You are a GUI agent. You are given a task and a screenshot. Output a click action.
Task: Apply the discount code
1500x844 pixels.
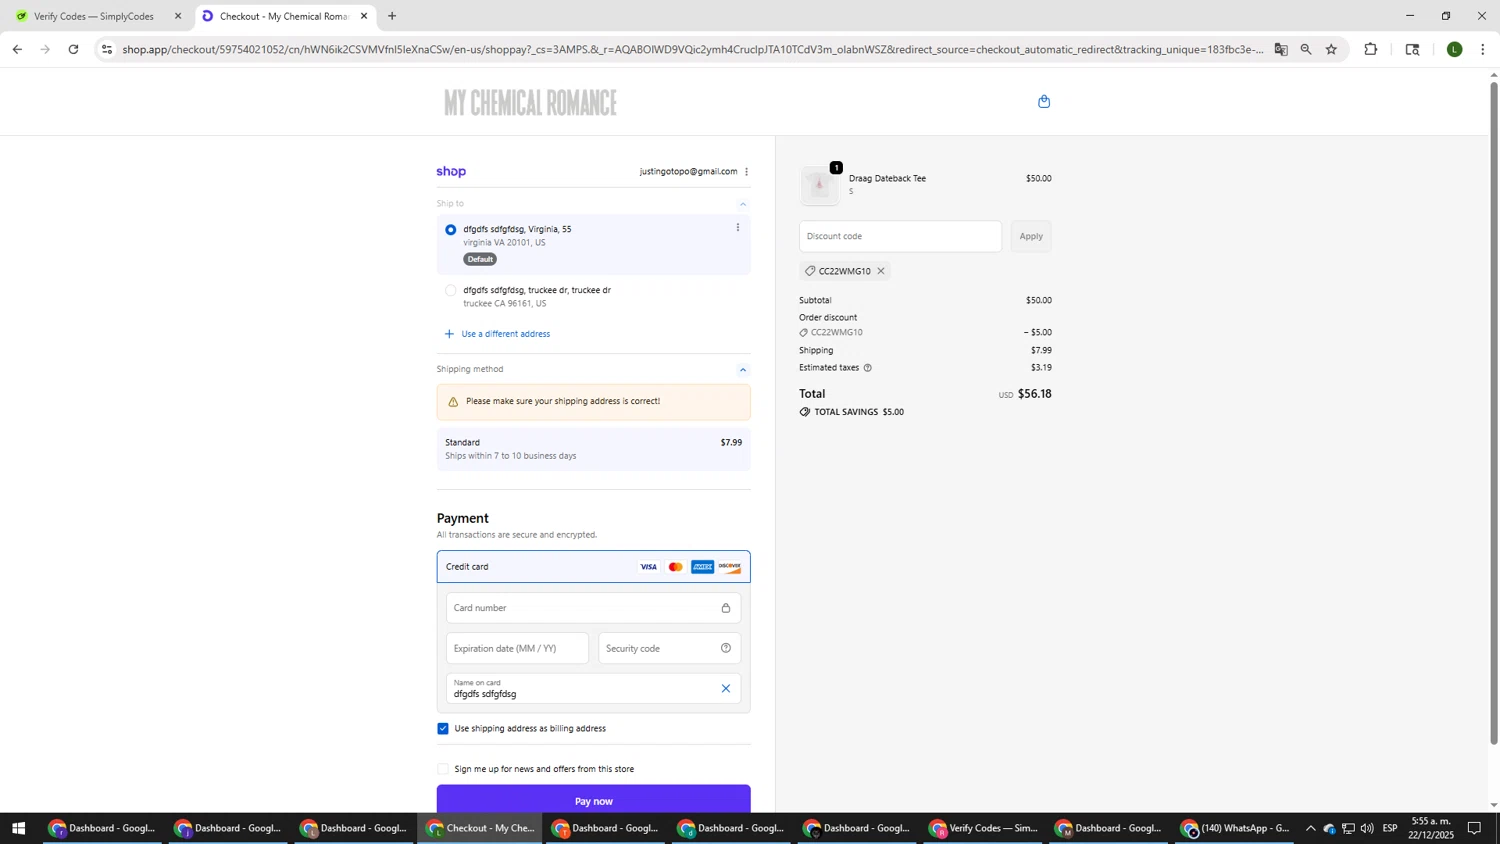1031,236
